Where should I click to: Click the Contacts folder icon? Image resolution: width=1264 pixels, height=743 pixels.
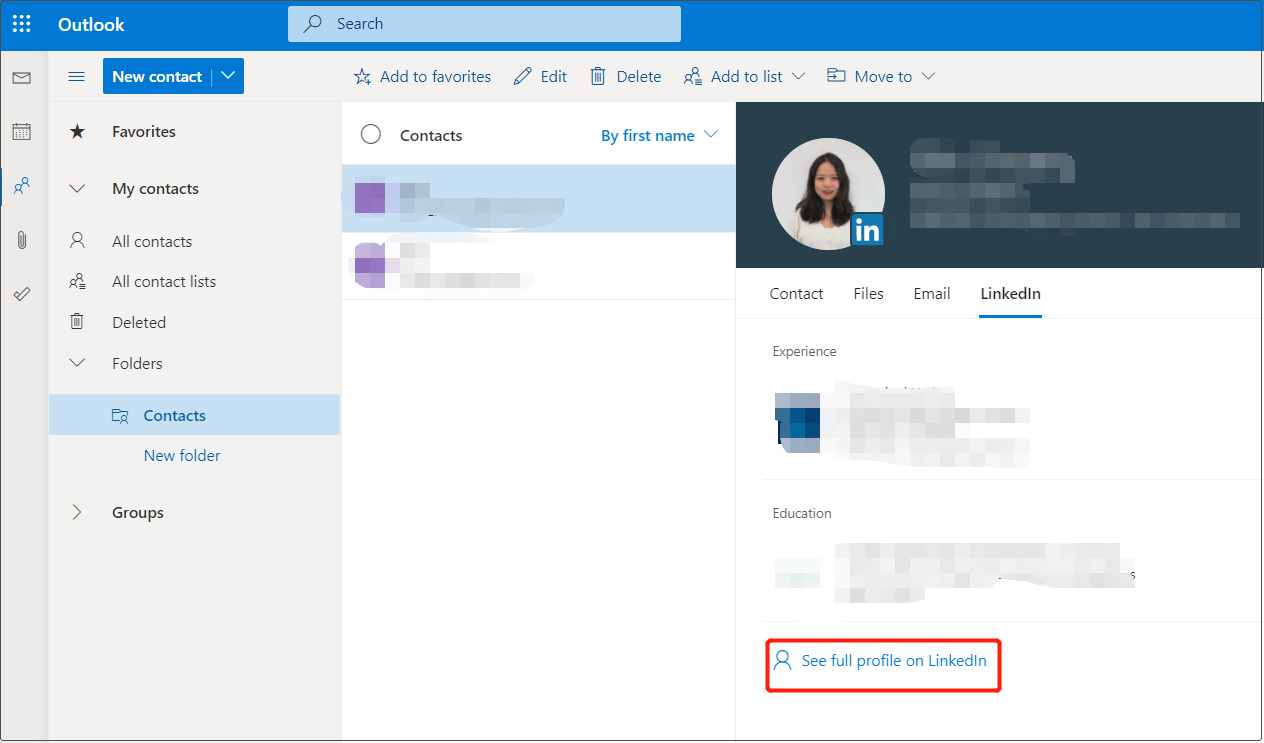tap(120, 416)
